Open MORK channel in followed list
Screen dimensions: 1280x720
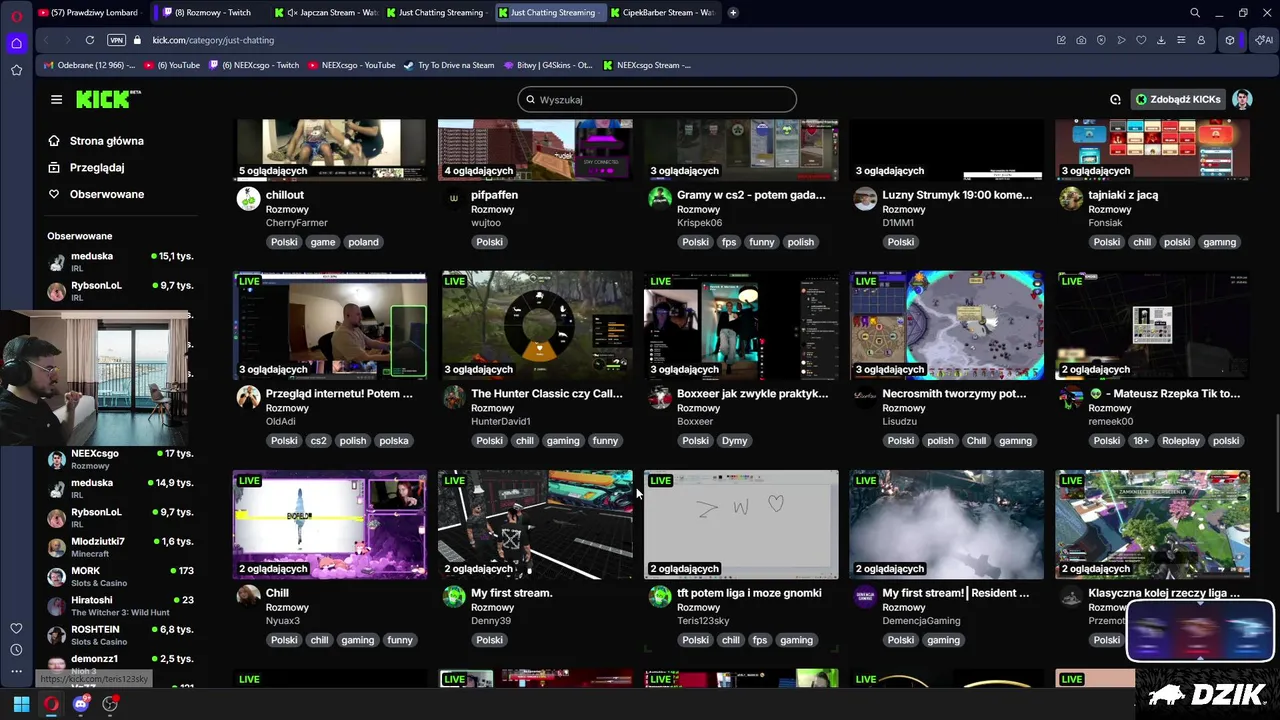point(120,576)
